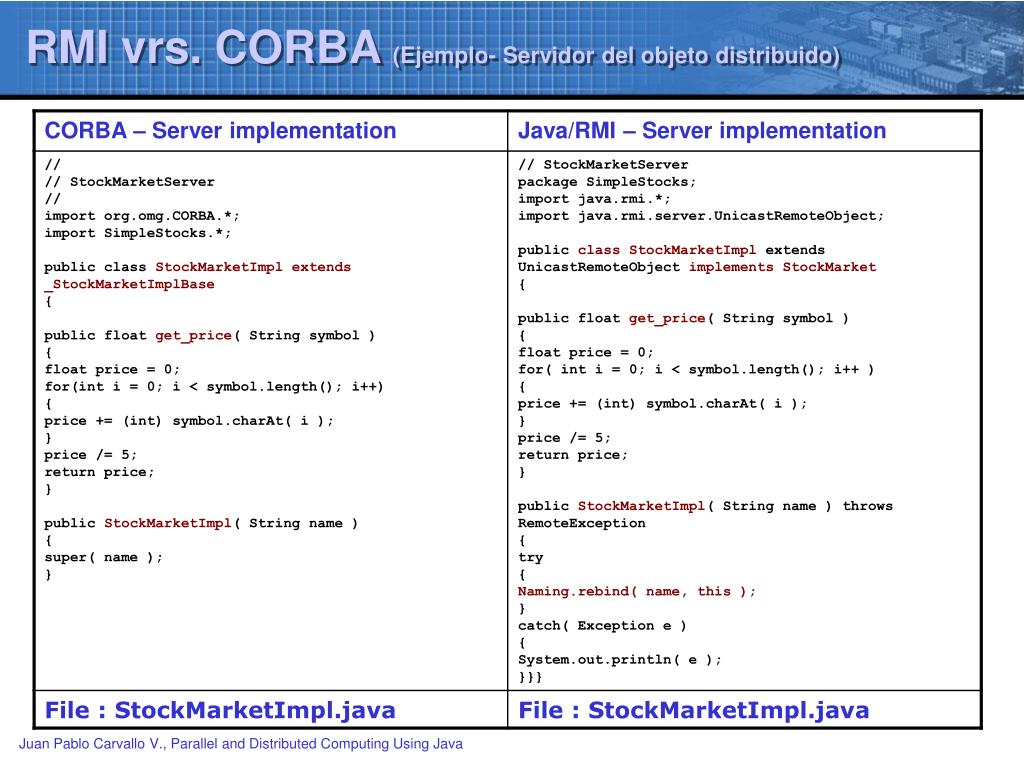This screenshot has height=768, width=1024.
Task: Click the '// StockMarketServer' comment in CORBA column
Action: (129, 182)
